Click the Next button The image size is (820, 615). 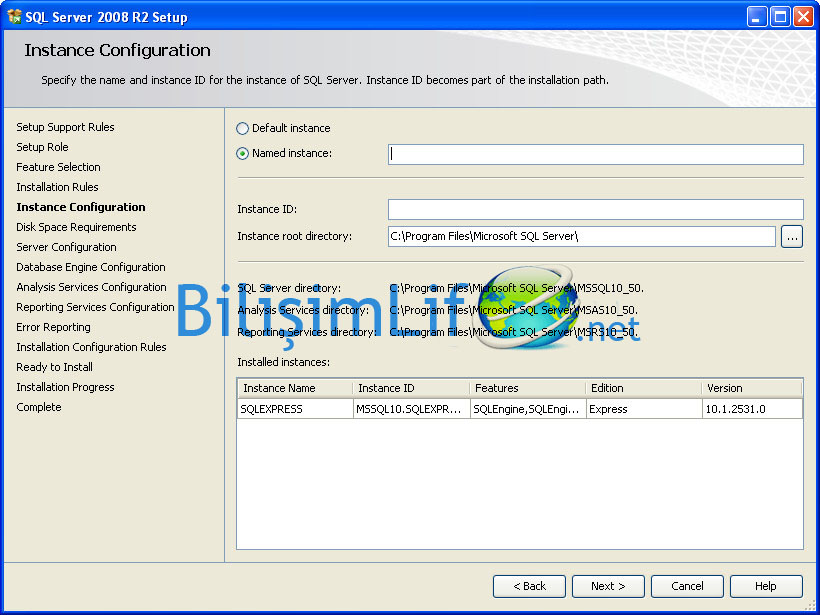(608, 586)
